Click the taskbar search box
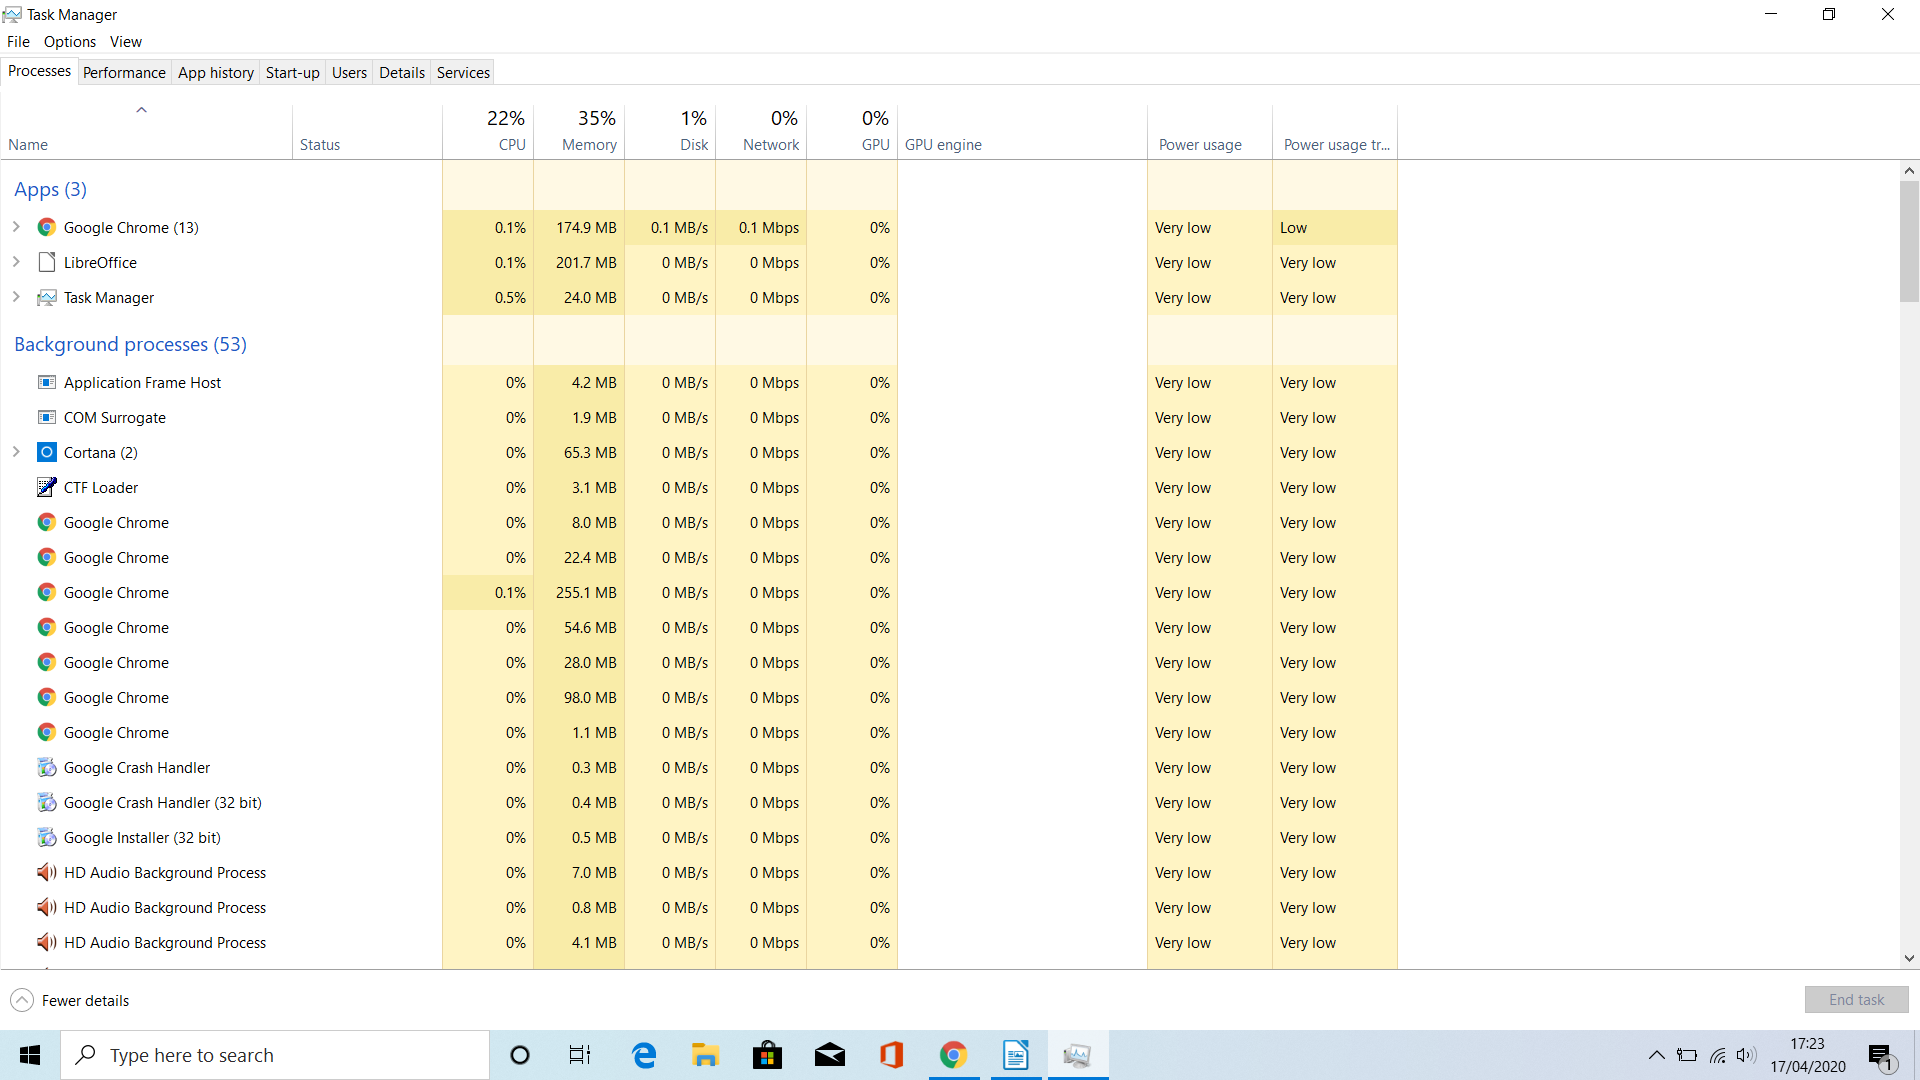Screen dimensions: 1920x1080 click(275, 1055)
